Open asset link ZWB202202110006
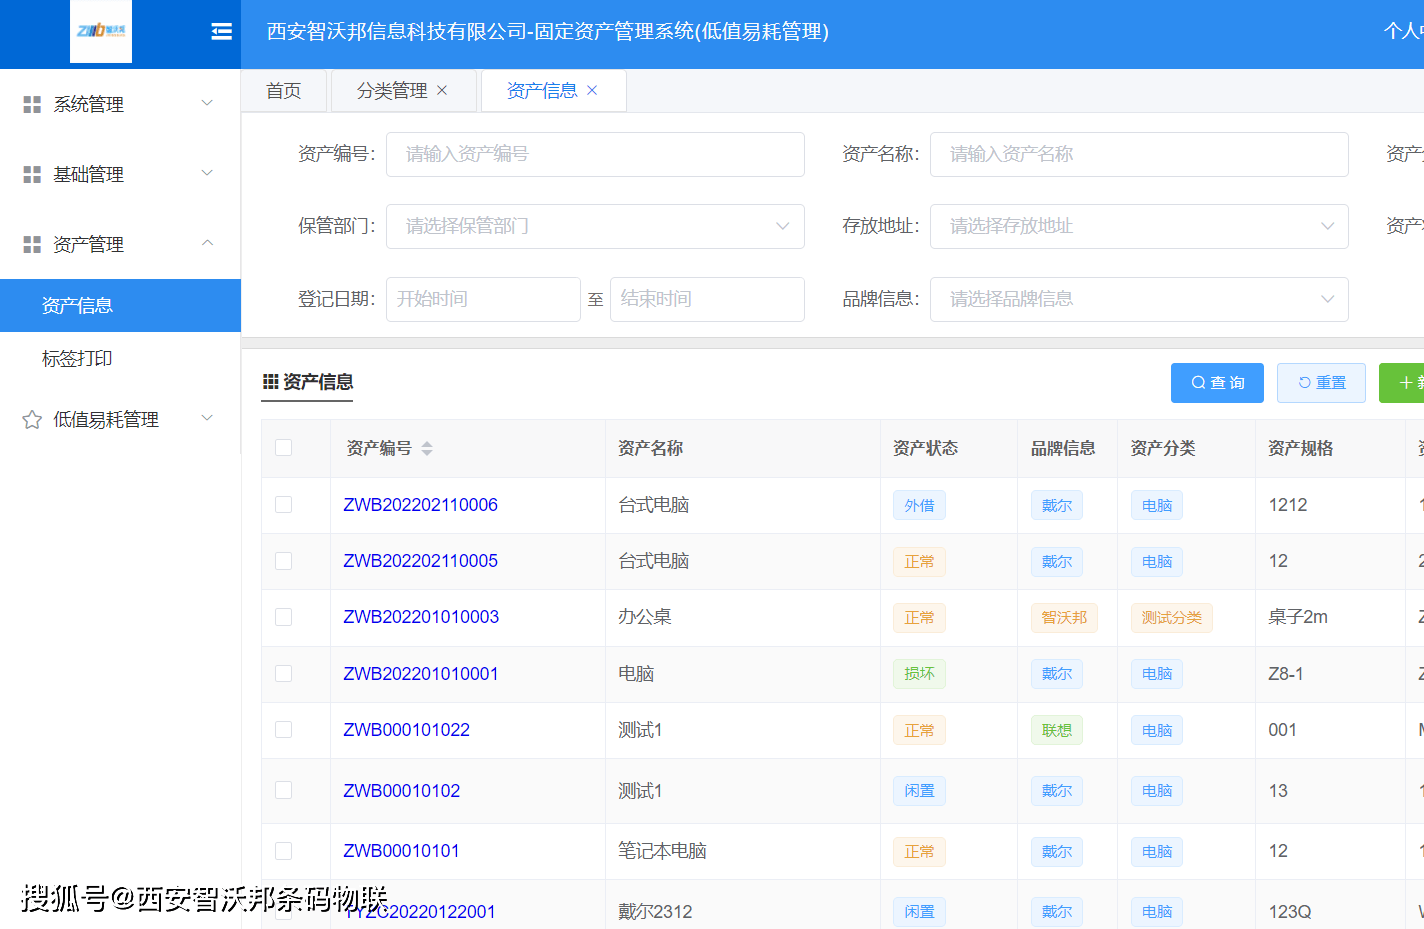1424x929 pixels. click(420, 505)
